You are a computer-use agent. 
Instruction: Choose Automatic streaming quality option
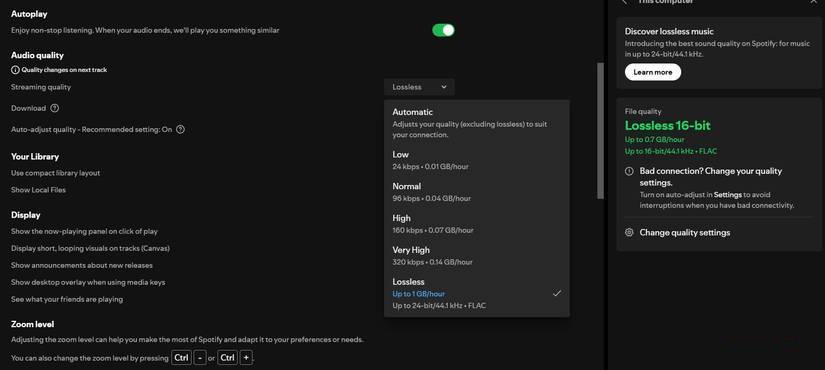pos(477,123)
